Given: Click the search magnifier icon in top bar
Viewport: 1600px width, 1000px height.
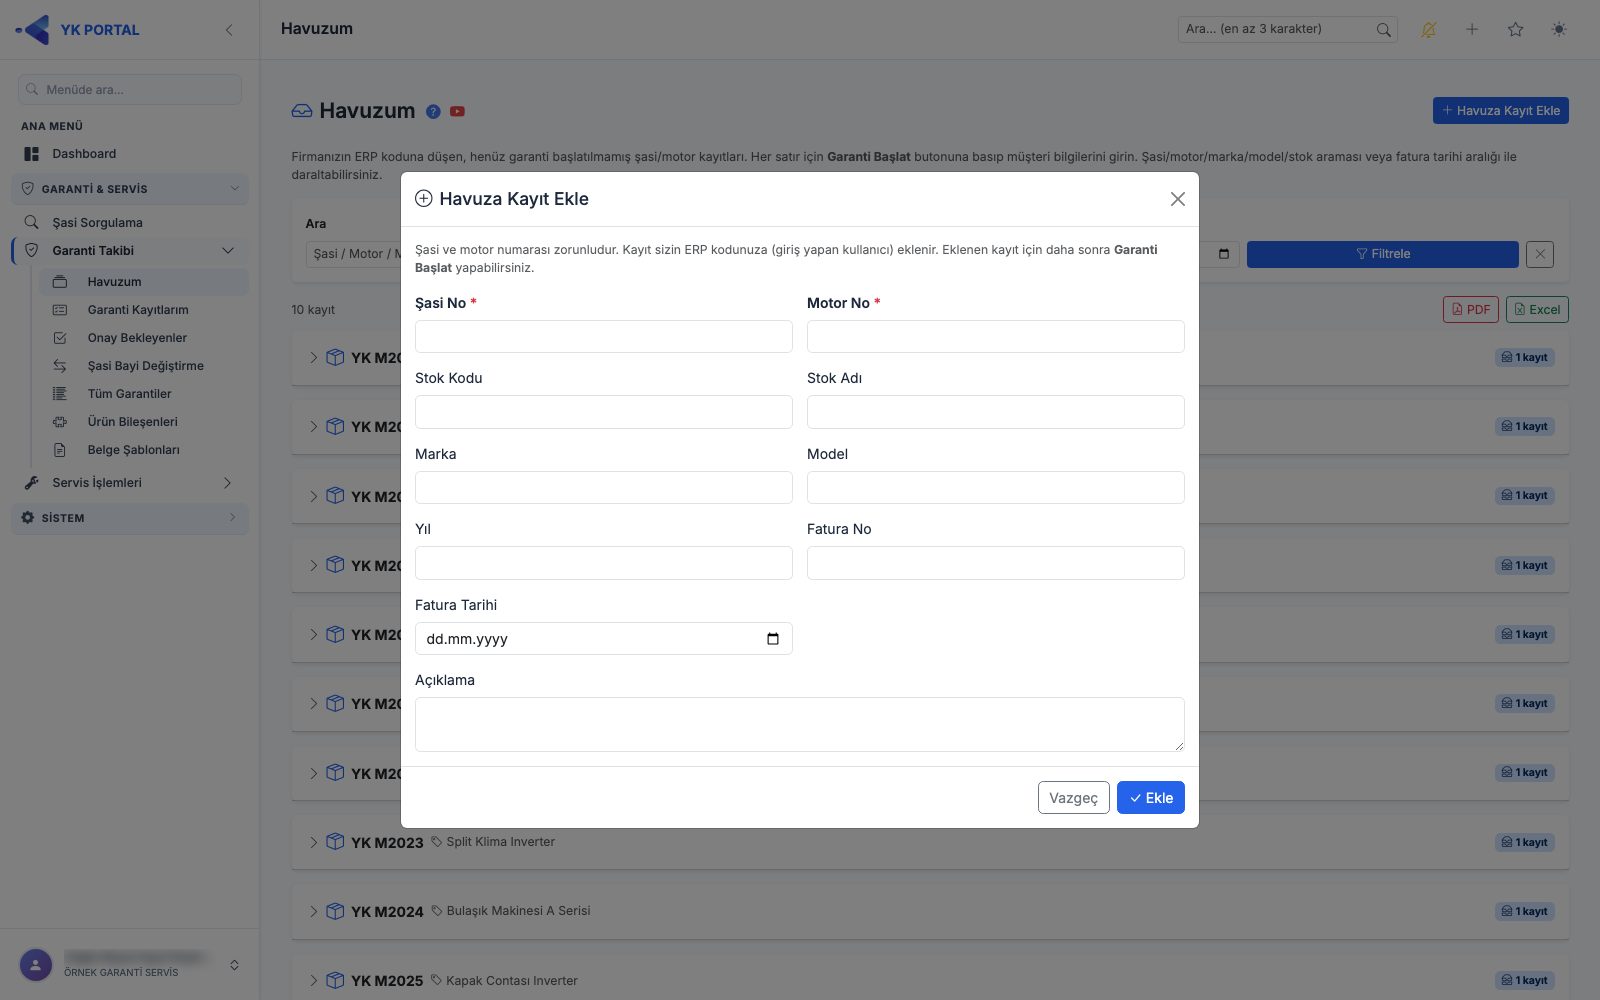Looking at the screenshot, I should (x=1383, y=29).
